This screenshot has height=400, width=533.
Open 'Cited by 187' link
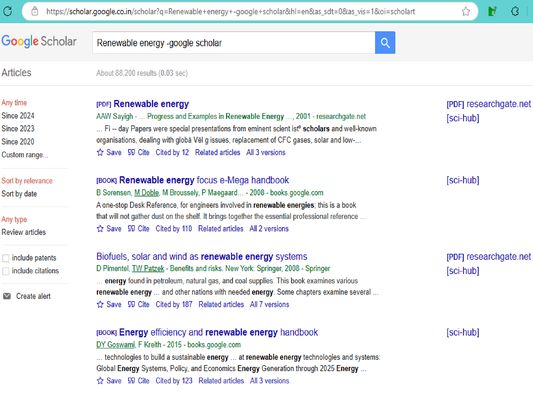(x=174, y=304)
